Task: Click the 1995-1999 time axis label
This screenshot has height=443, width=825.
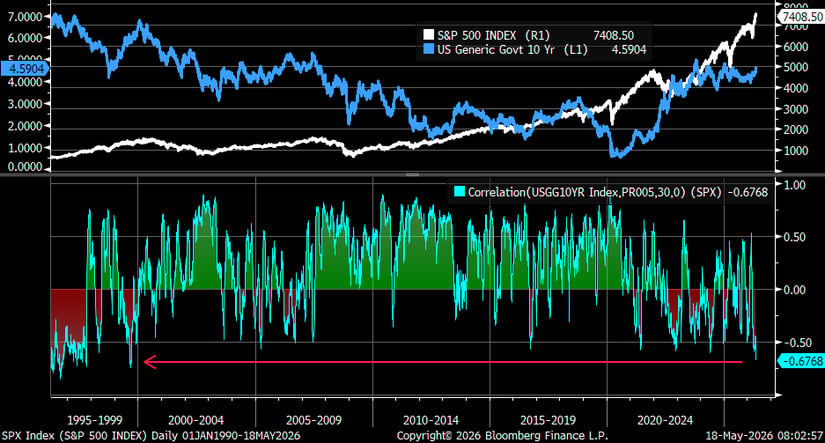Action: [x=95, y=420]
